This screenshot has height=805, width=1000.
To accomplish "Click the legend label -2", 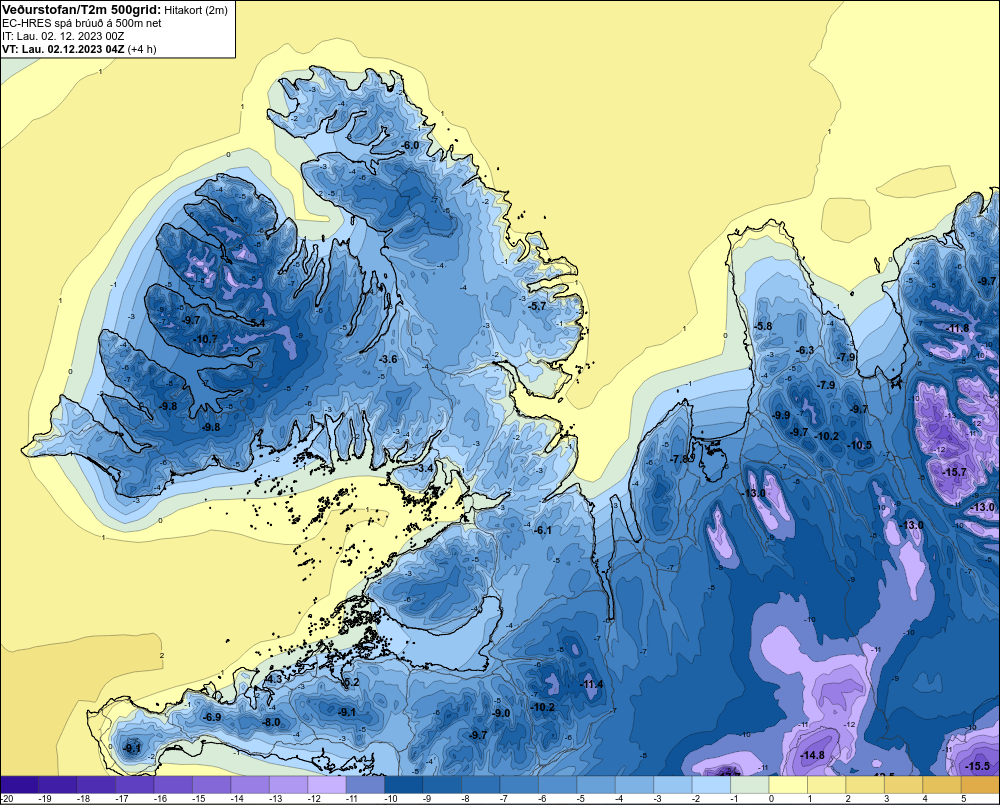I will (x=698, y=799).
